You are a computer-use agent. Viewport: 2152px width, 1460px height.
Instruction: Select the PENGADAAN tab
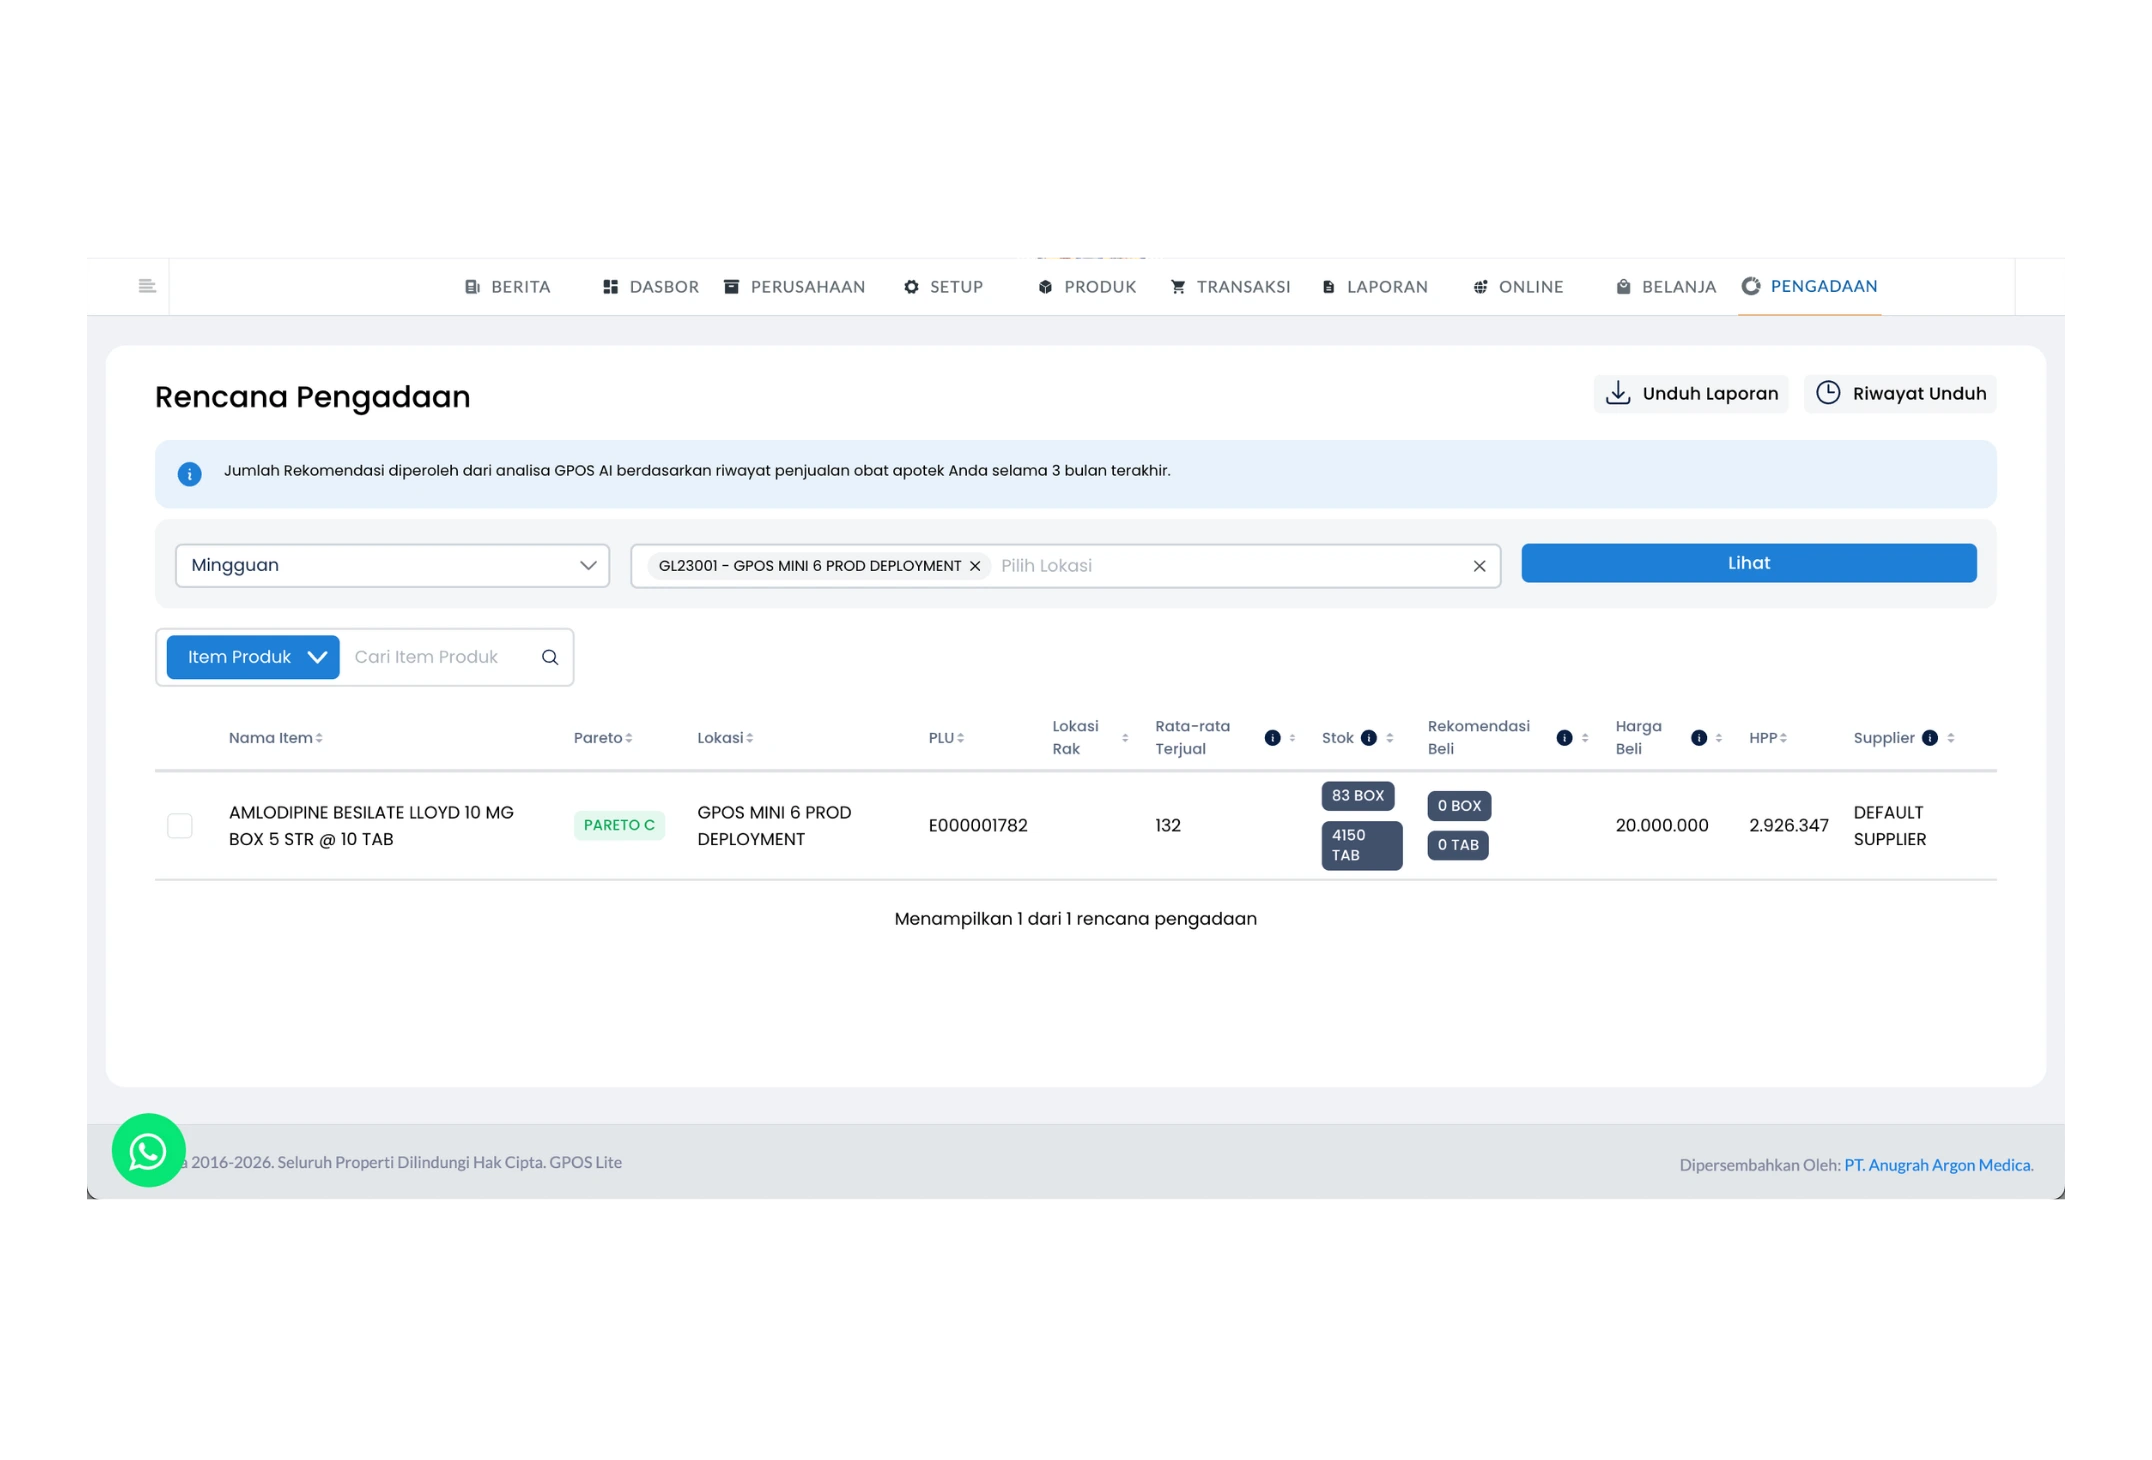[x=1809, y=286]
